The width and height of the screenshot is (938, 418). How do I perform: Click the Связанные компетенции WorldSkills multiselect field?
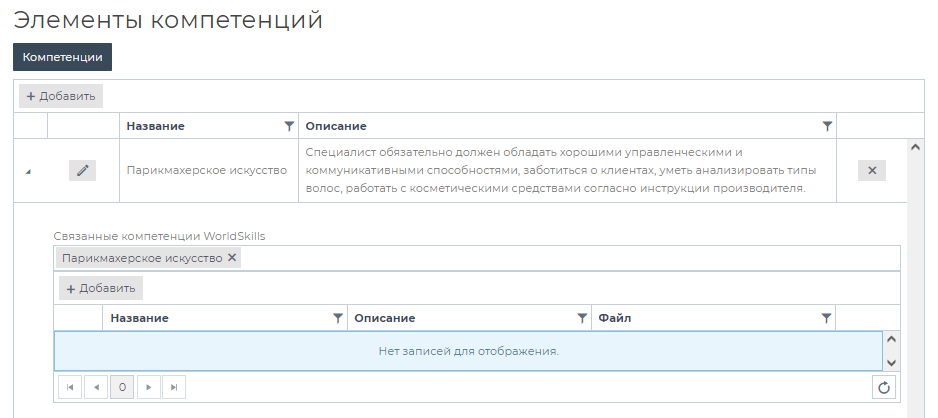click(560, 258)
